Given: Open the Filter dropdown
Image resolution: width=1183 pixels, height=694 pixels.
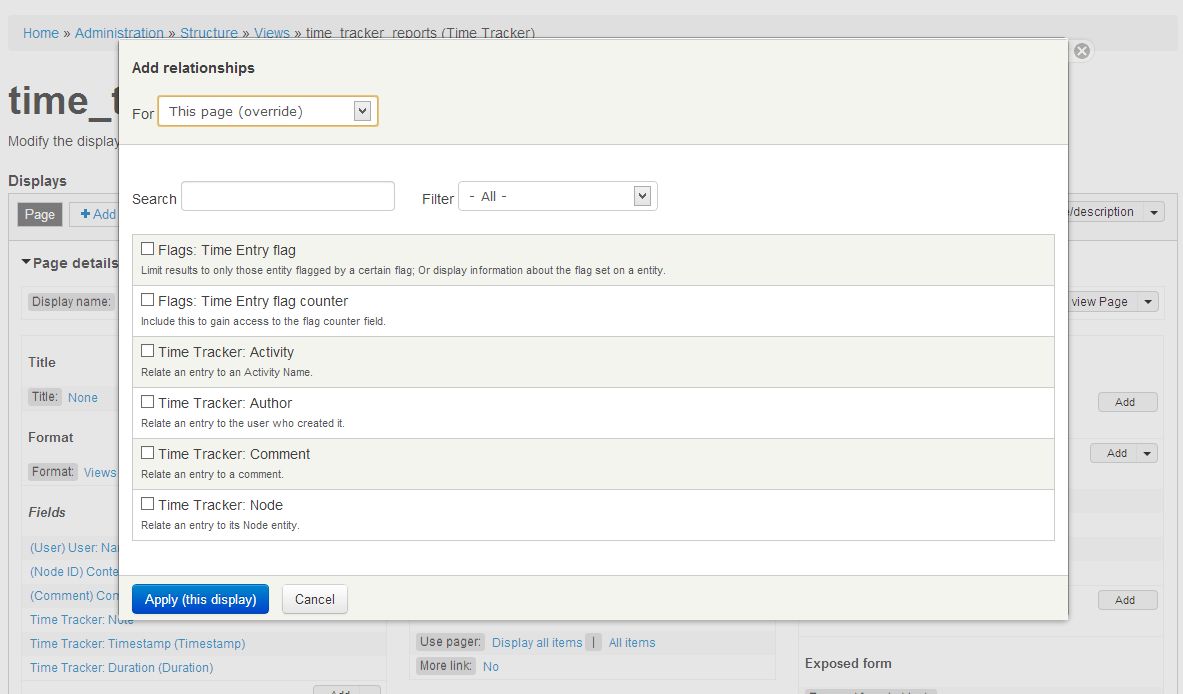Looking at the screenshot, I should pyautogui.click(x=558, y=196).
